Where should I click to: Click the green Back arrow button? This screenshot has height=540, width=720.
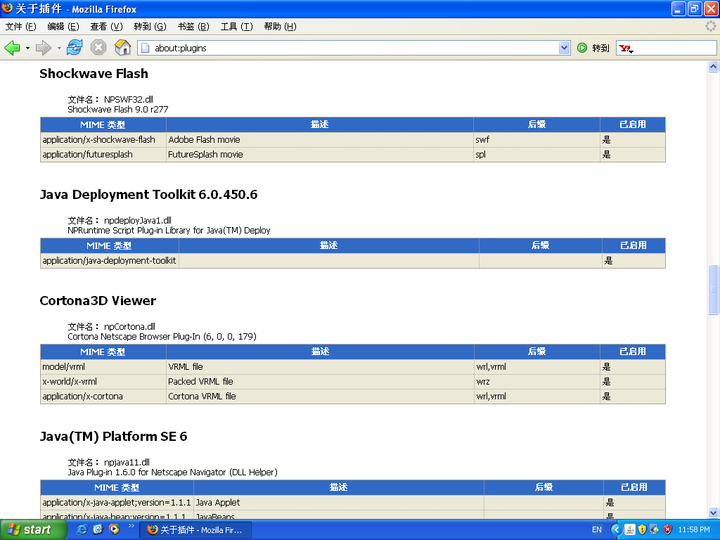click(x=13, y=47)
